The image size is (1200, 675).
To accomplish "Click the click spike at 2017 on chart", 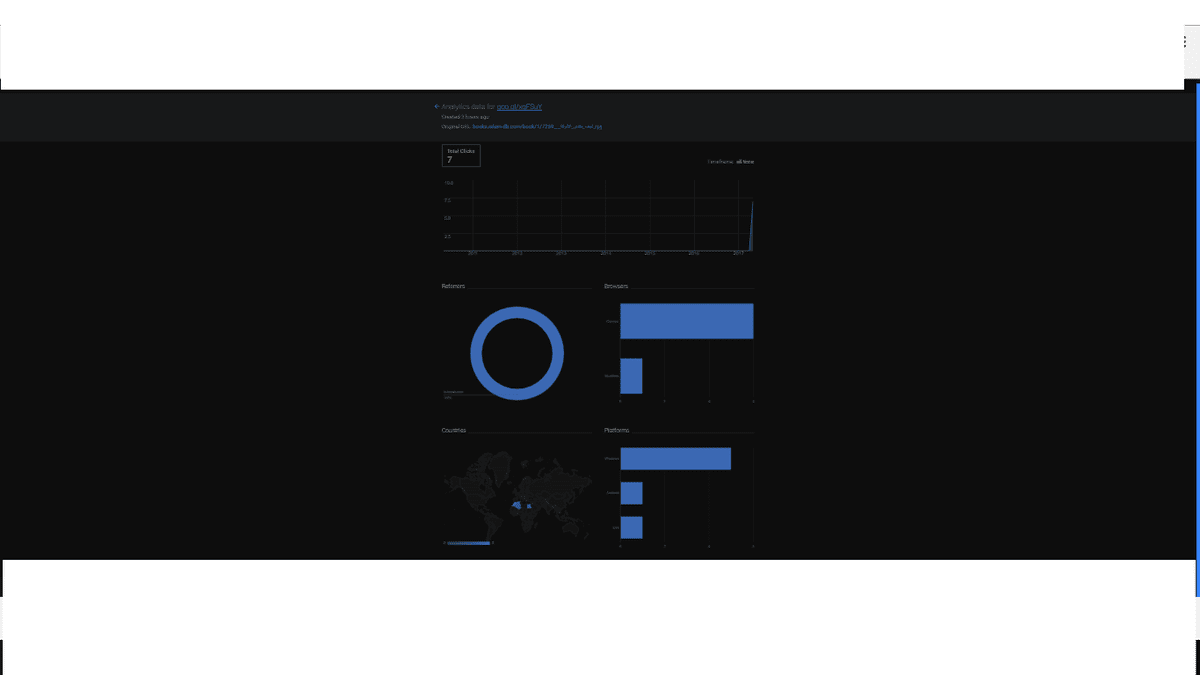I will coord(751,226).
